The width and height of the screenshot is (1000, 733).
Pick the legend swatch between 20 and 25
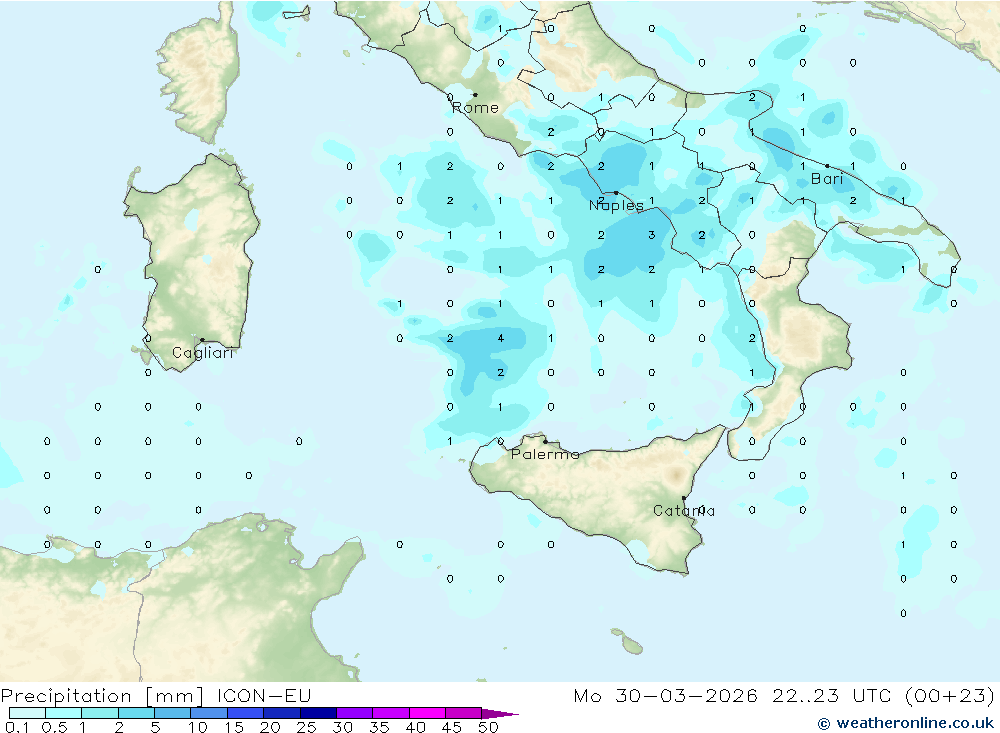[x=281, y=713]
